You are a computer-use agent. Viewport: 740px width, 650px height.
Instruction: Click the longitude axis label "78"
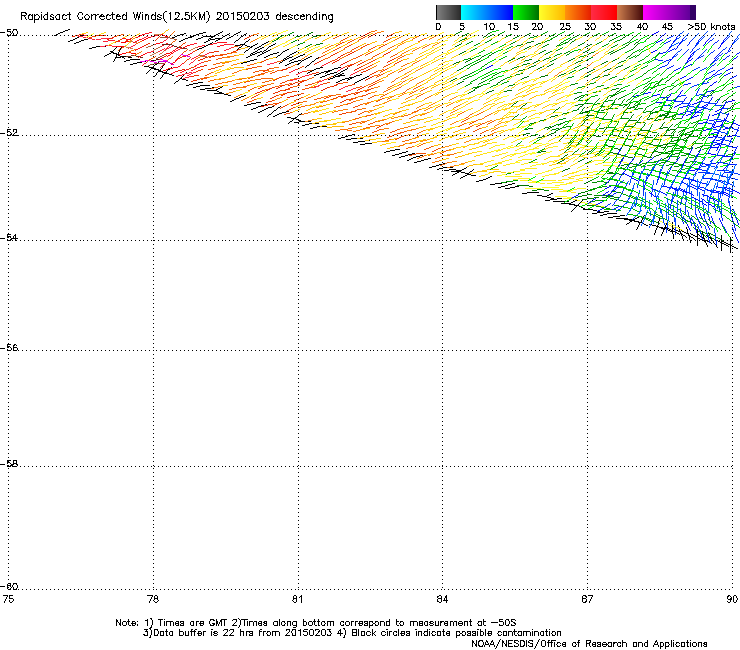(153, 599)
